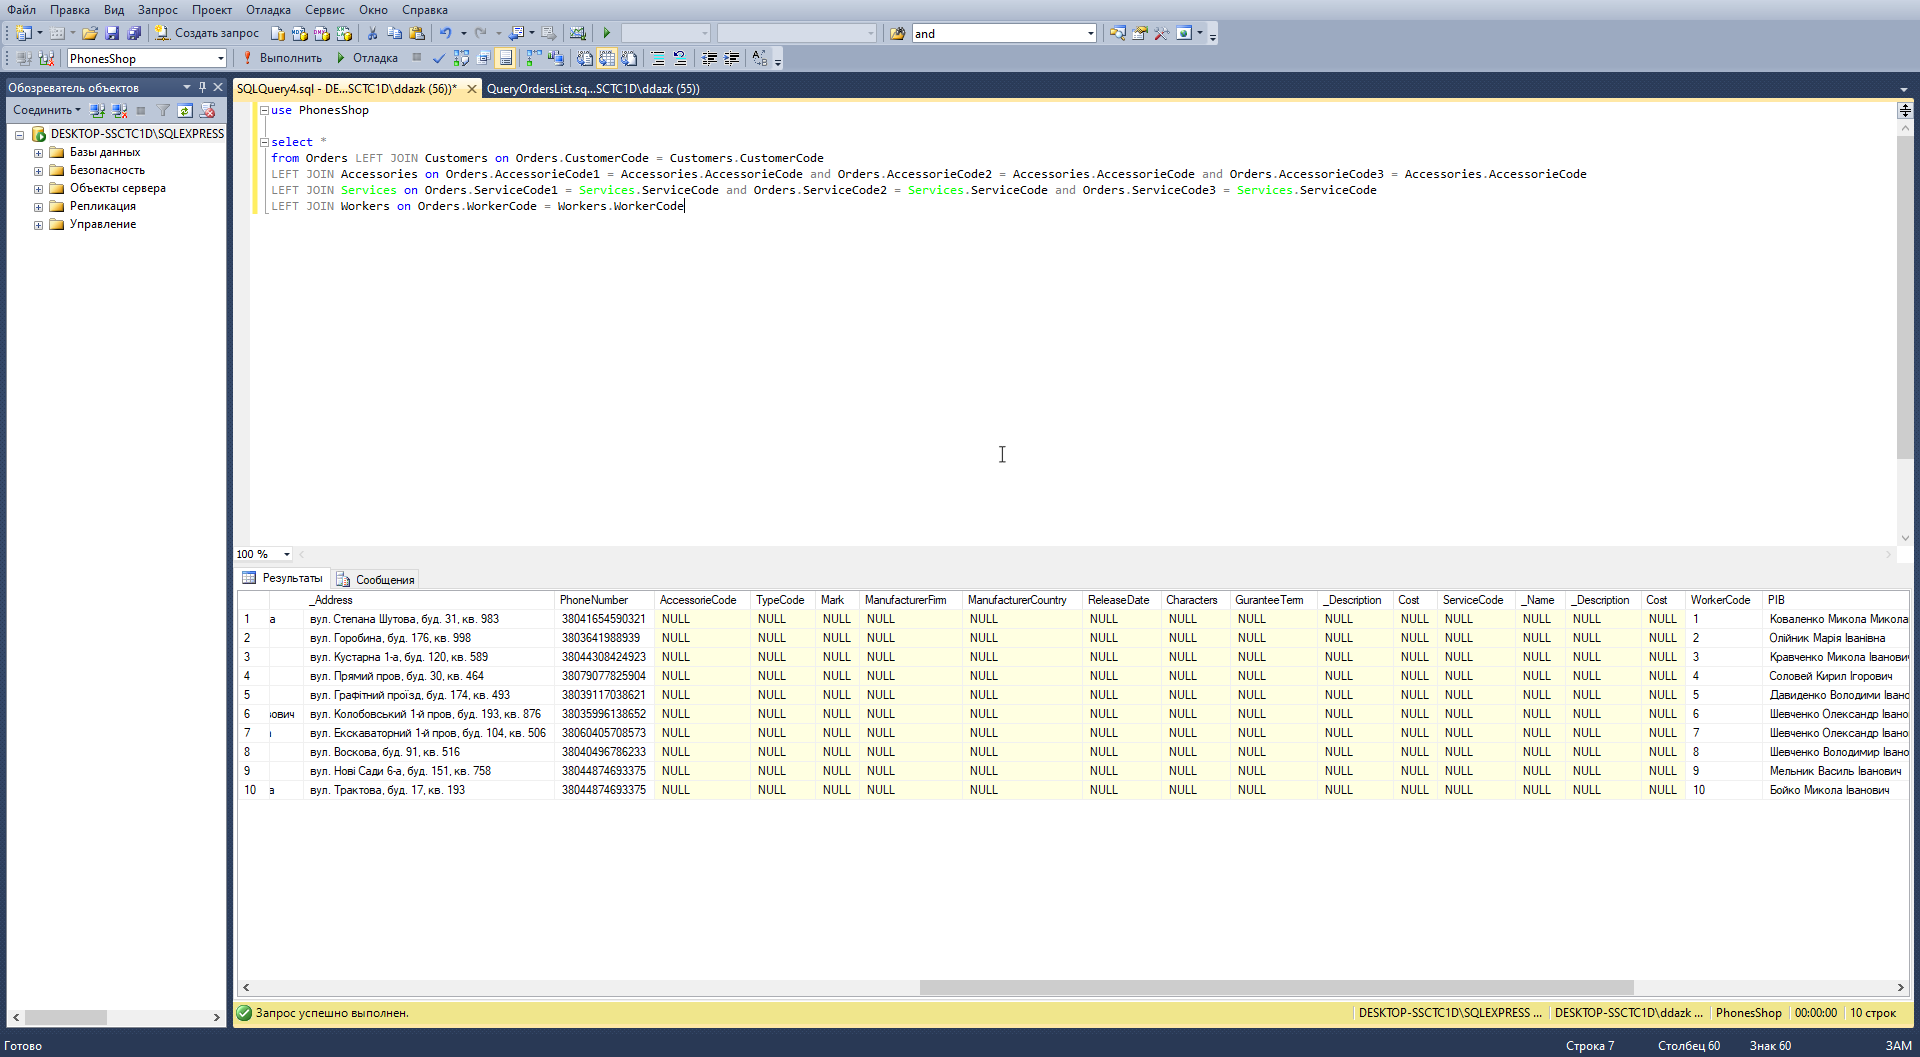Screen dimensions: 1920x1057
Task: Click the Toolbox hammer and wrench icon
Action: (1161, 33)
